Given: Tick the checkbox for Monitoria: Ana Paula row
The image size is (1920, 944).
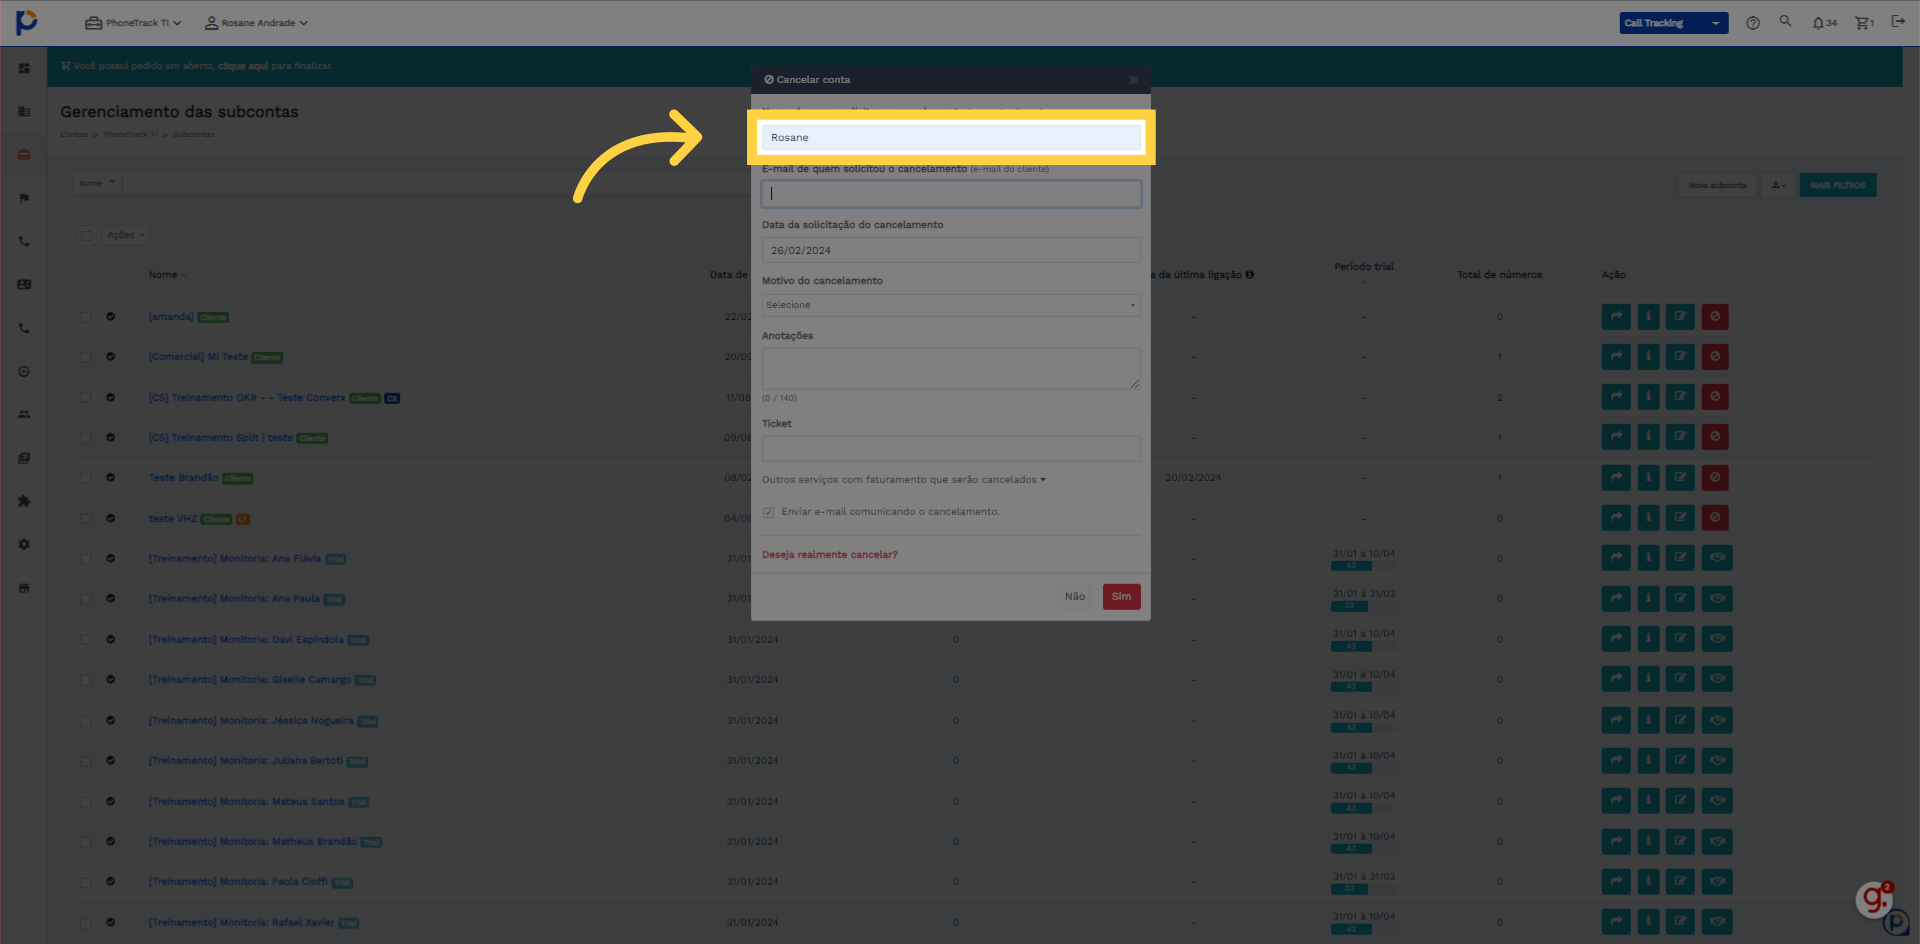Looking at the screenshot, I should click(x=86, y=599).
